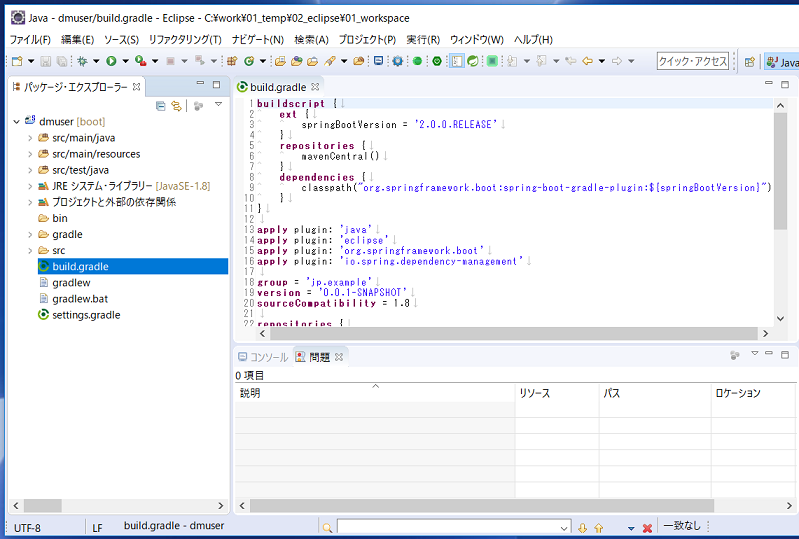The height and width of the screenshot is (539, 799).
Task: Go to Previous Annotation icon
Action: tap(541, 61)
